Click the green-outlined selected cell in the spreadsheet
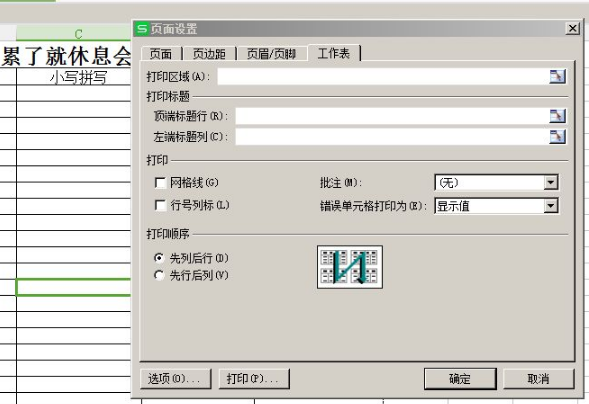589x404 pixels. [74, 287]
